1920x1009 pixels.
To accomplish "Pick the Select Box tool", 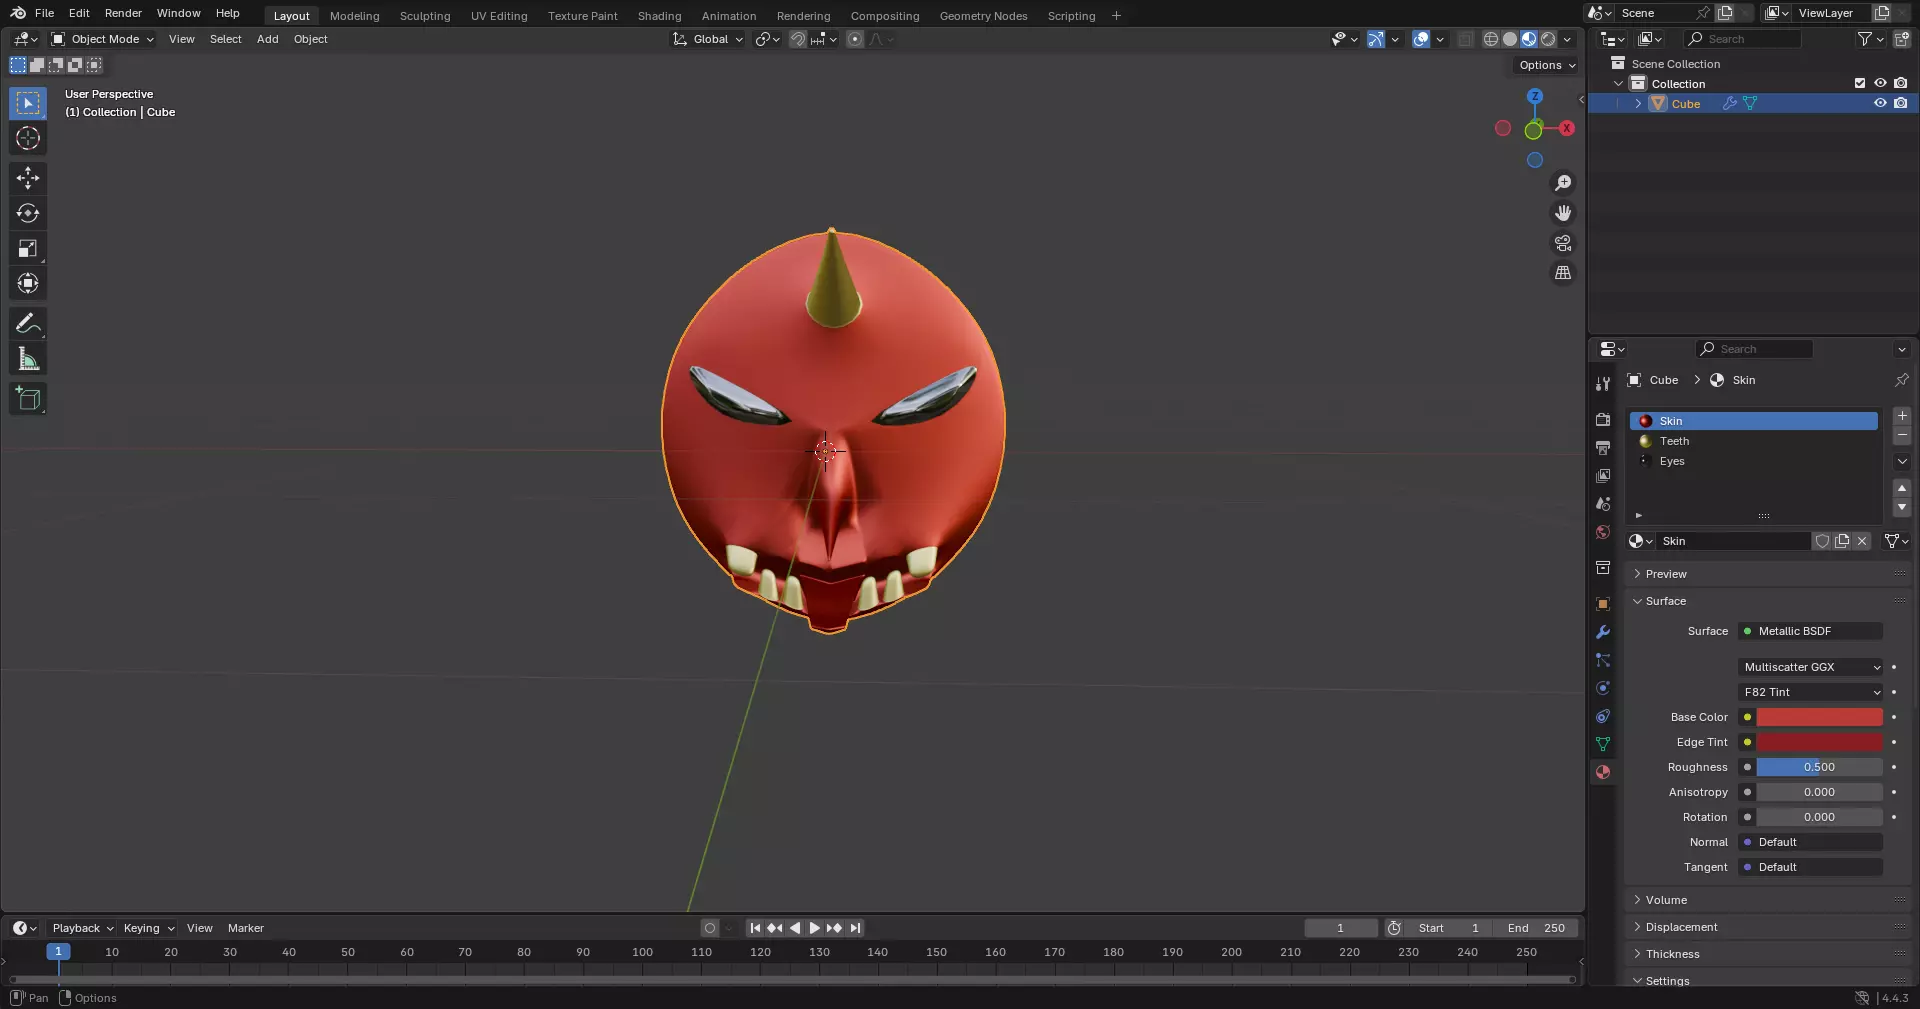I will click(28, 103).
